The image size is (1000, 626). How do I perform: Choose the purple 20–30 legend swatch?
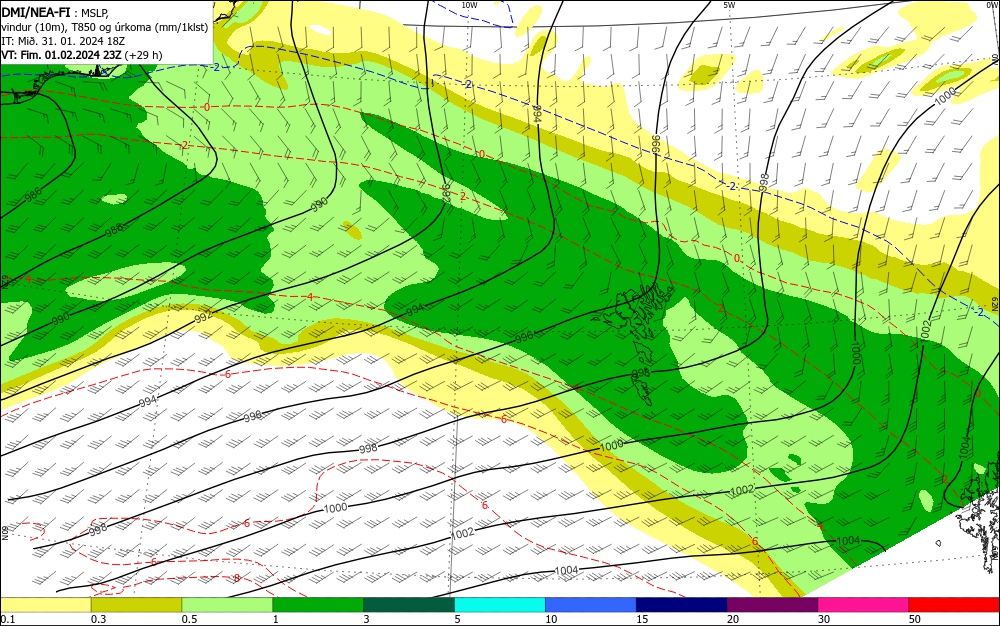[x=772, y=604]
